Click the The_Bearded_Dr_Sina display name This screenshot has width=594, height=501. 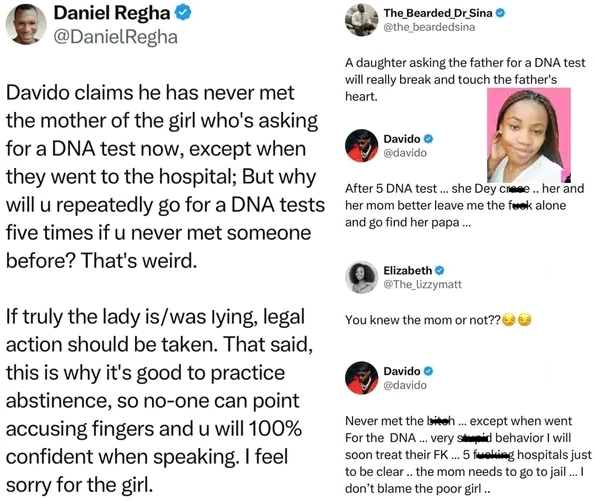(438, 13)
